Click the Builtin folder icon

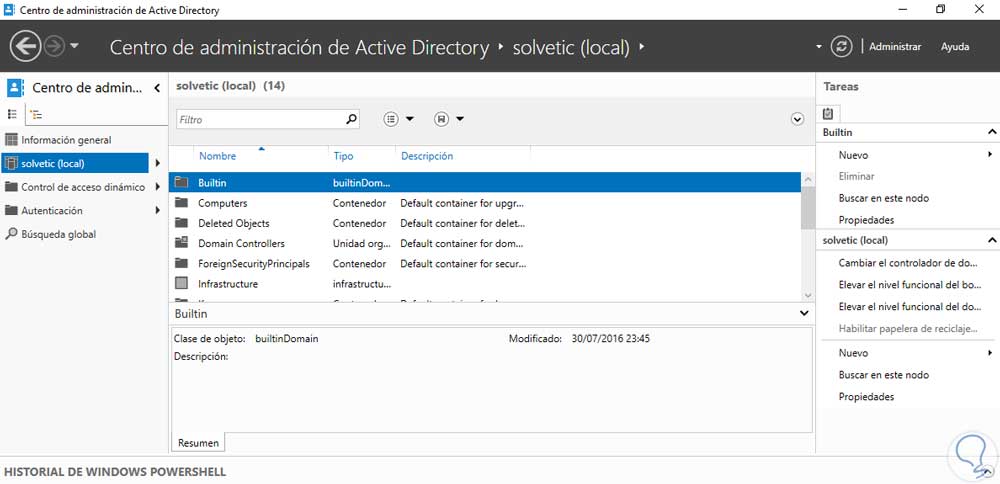(182, 182)
